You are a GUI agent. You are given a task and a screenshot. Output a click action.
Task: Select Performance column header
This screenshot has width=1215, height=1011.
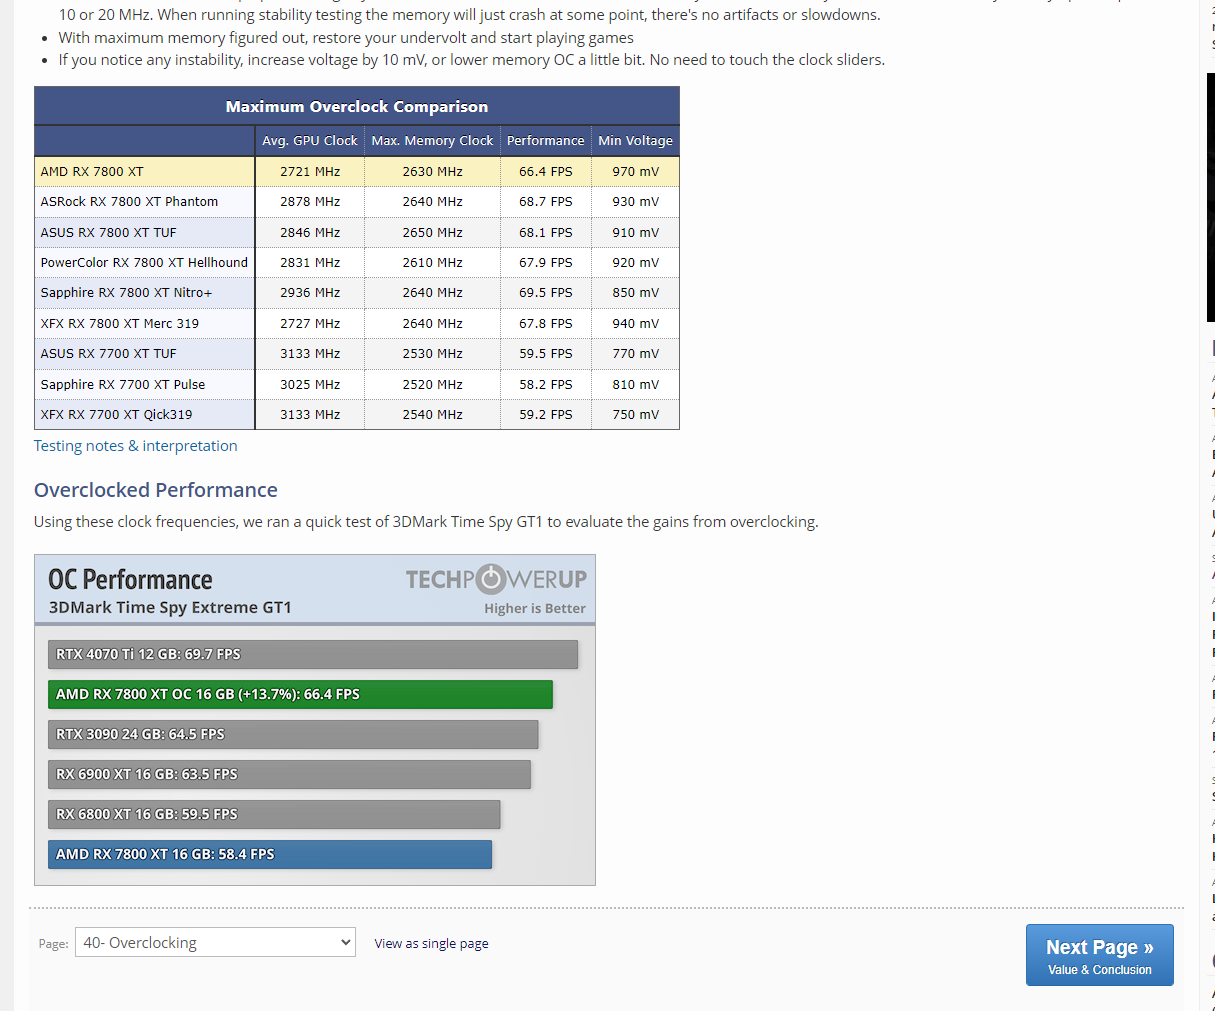(x=545, y=141)
